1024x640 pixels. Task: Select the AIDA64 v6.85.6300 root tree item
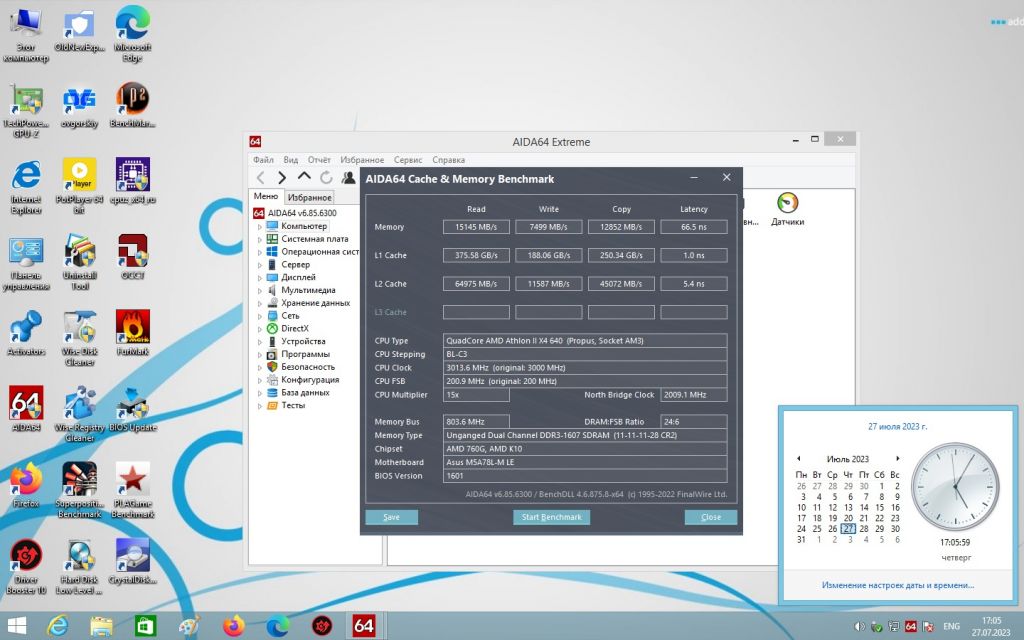302,213
